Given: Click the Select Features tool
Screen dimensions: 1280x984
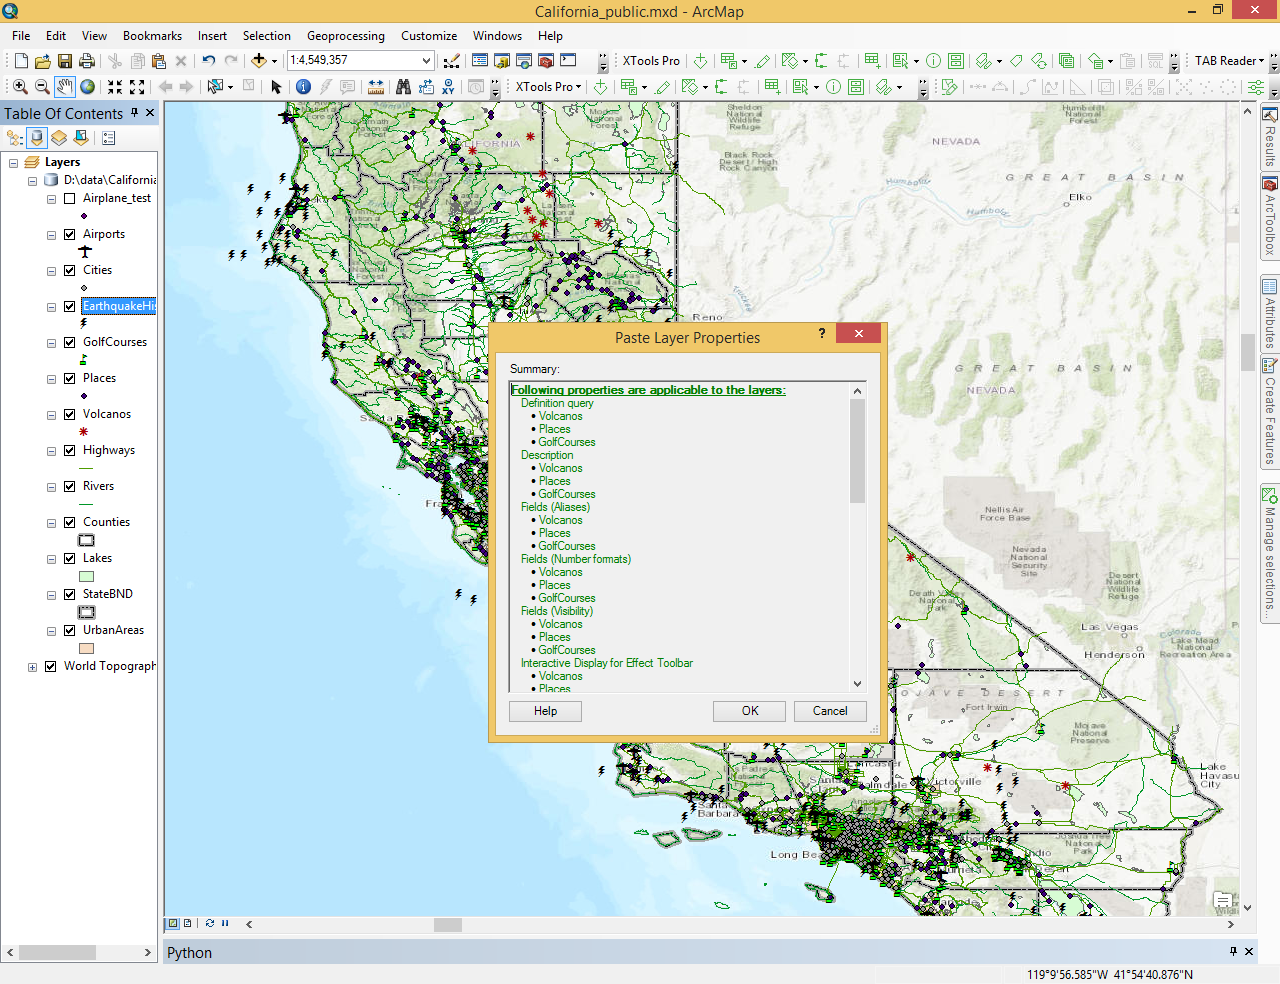Looking at the screenshot, I should 214,87.
